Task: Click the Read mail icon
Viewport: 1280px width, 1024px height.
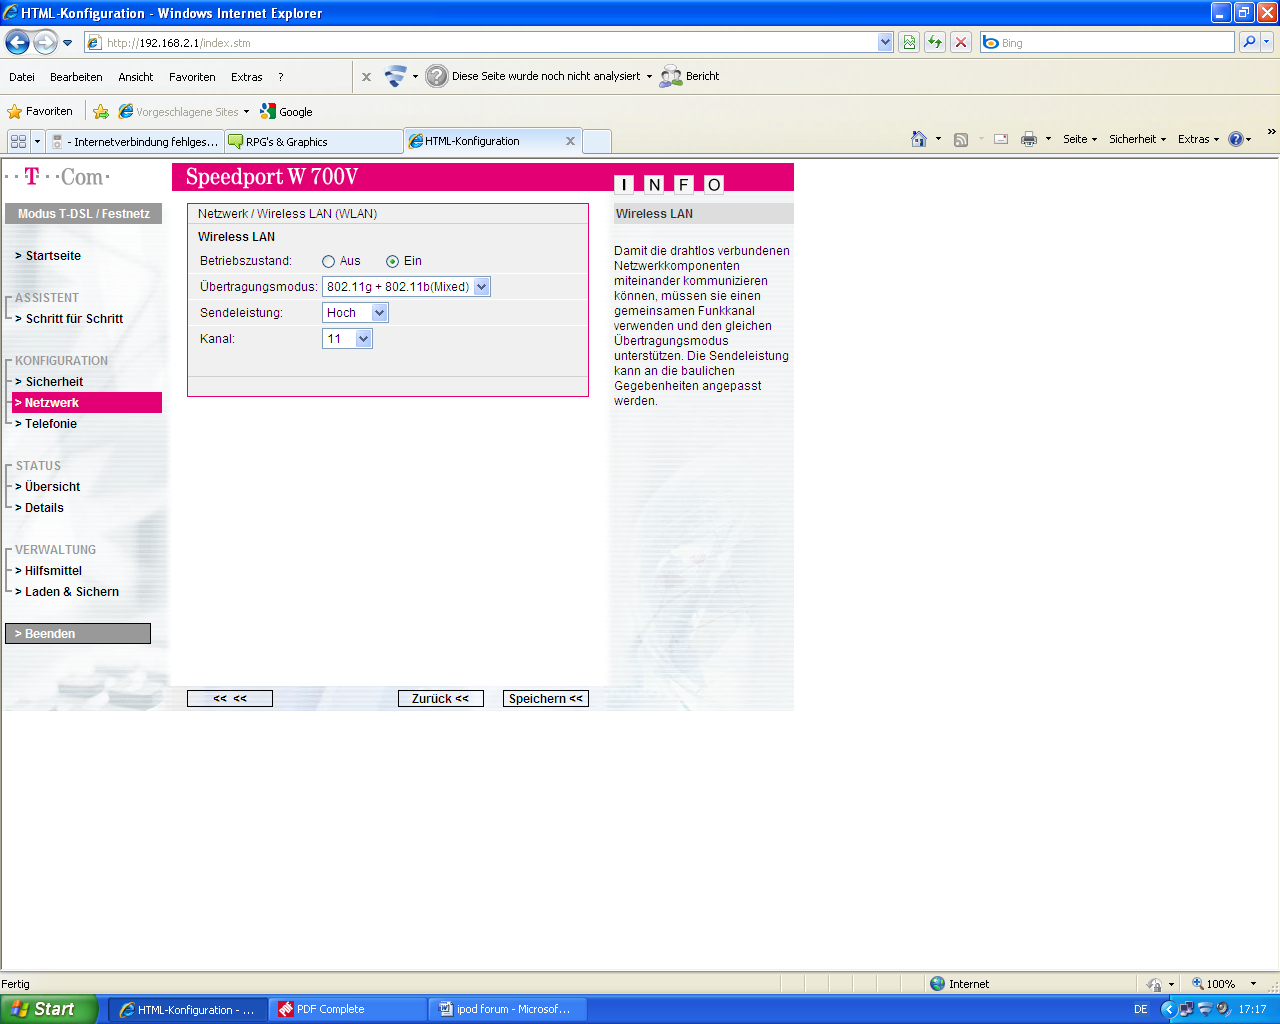Action: 1001,140
